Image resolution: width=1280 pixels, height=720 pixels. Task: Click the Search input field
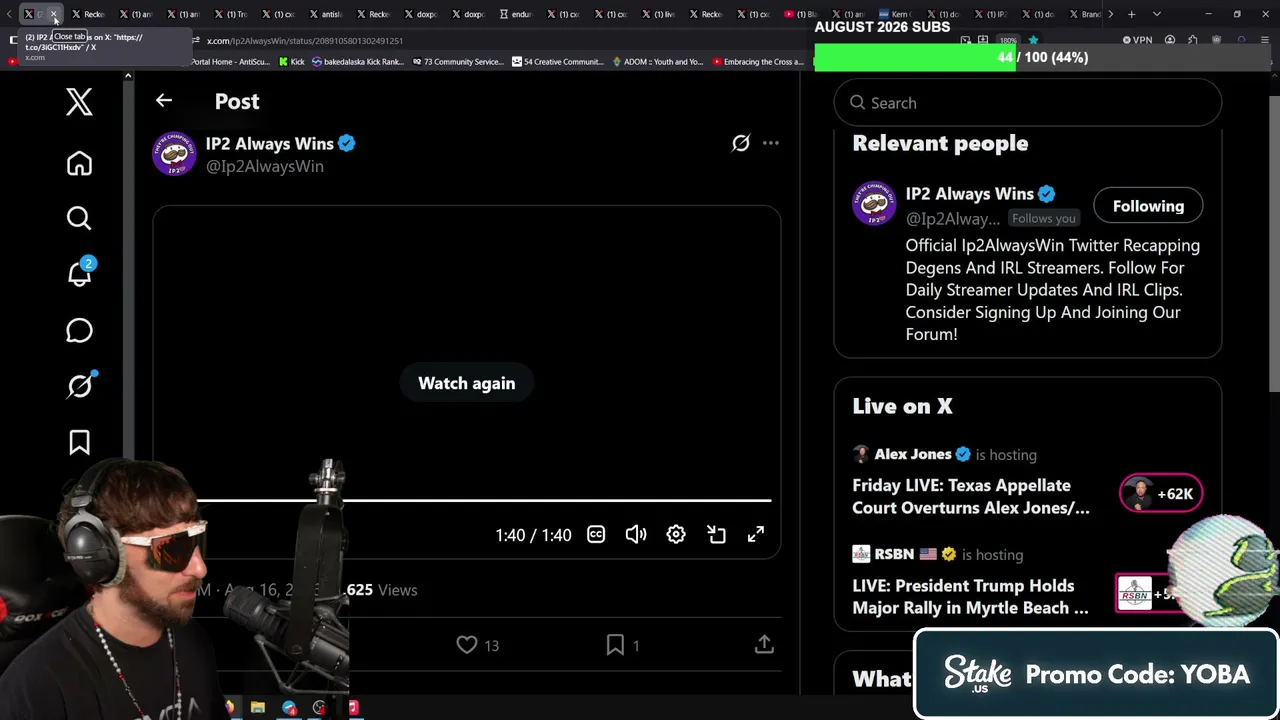tap(1028, 103)
